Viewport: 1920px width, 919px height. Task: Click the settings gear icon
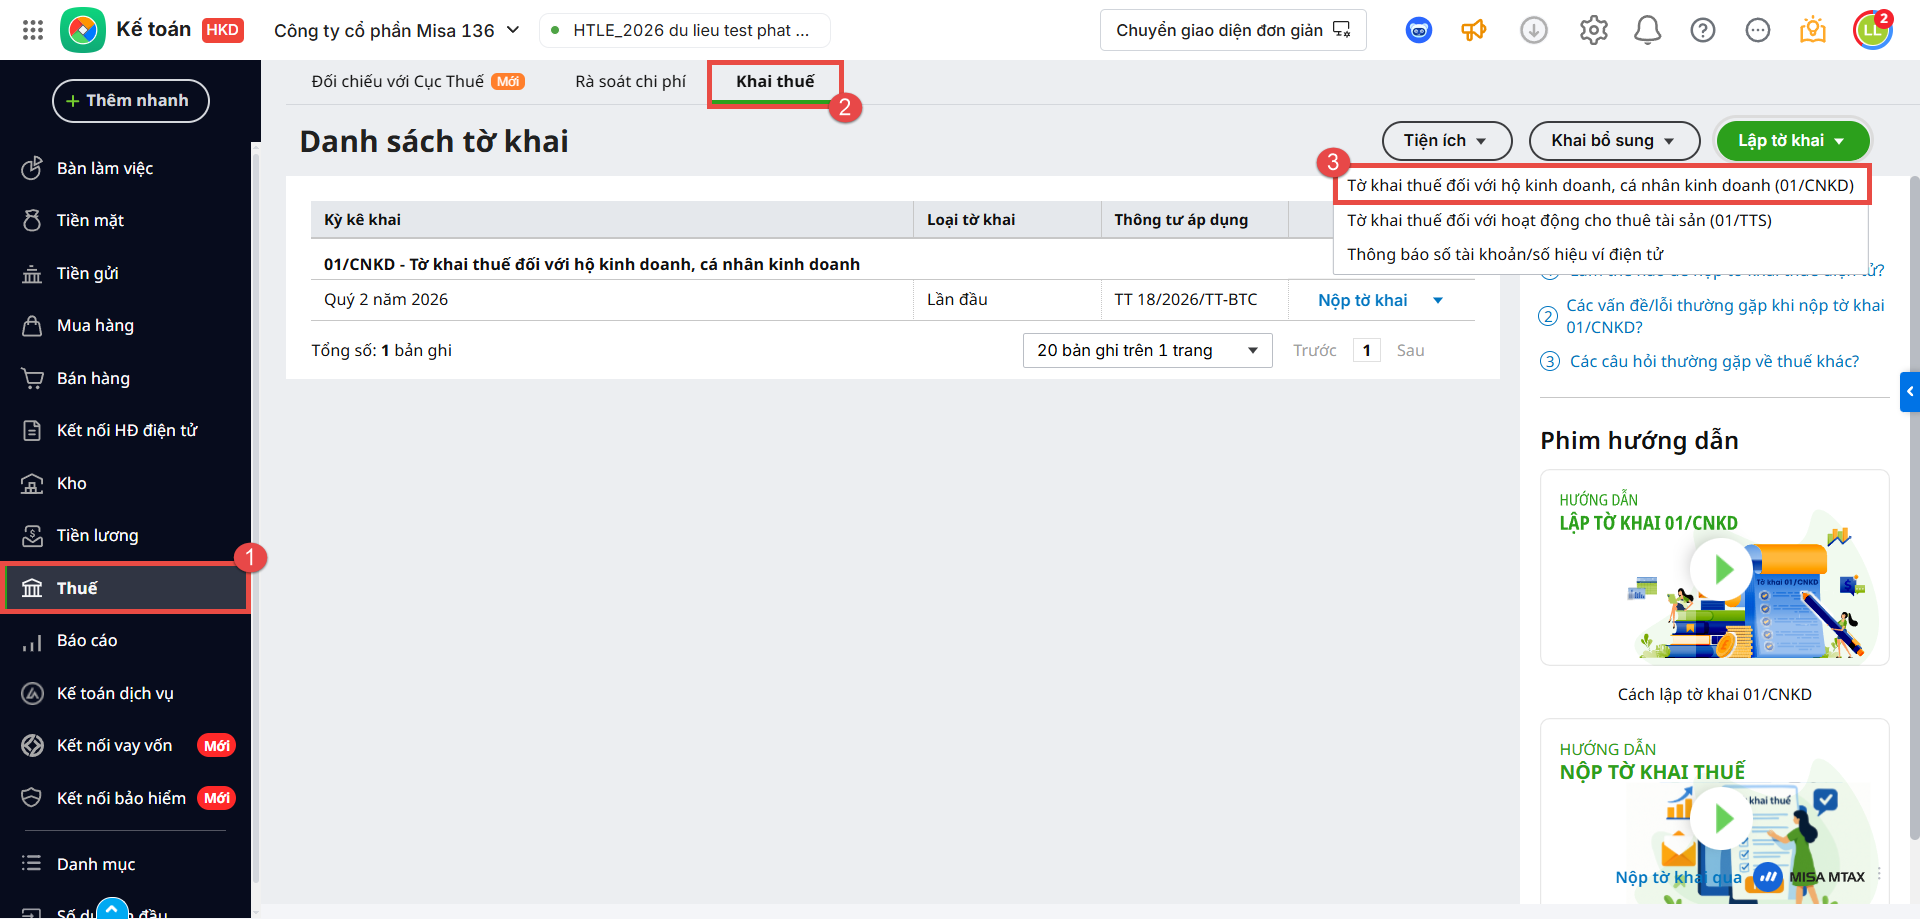point(1593,30)
